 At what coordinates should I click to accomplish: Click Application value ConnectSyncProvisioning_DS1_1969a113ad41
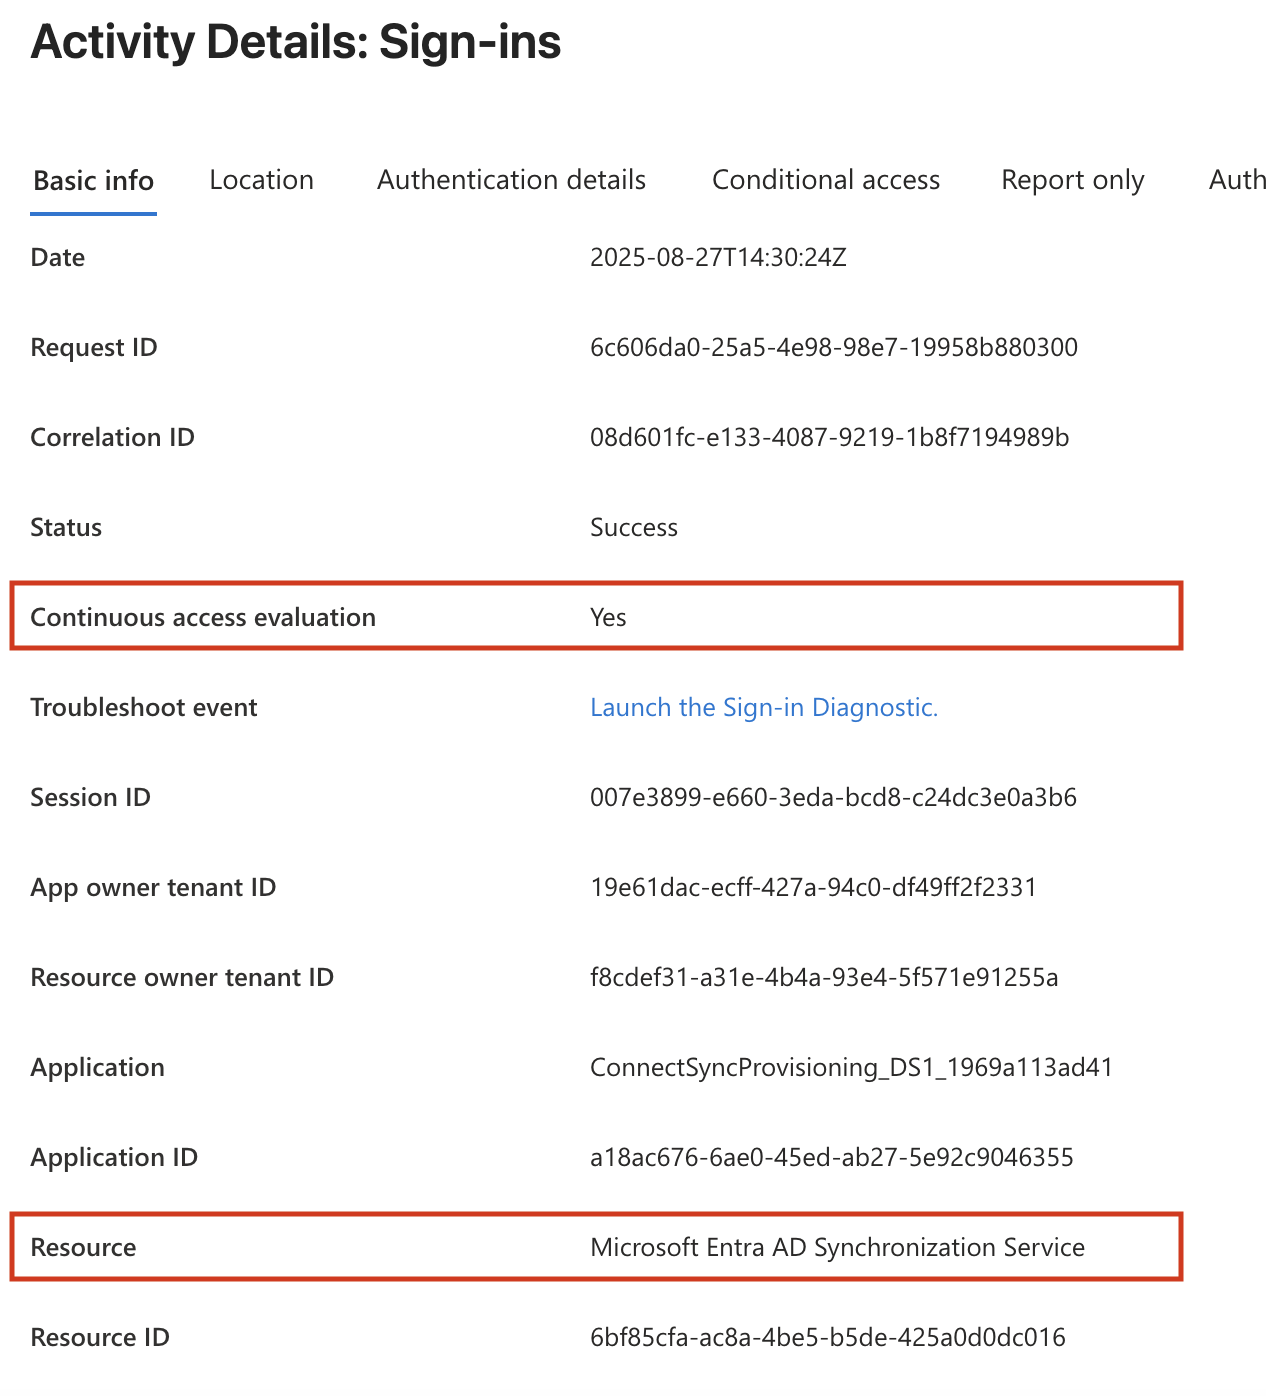click(x=852, y=1068)
